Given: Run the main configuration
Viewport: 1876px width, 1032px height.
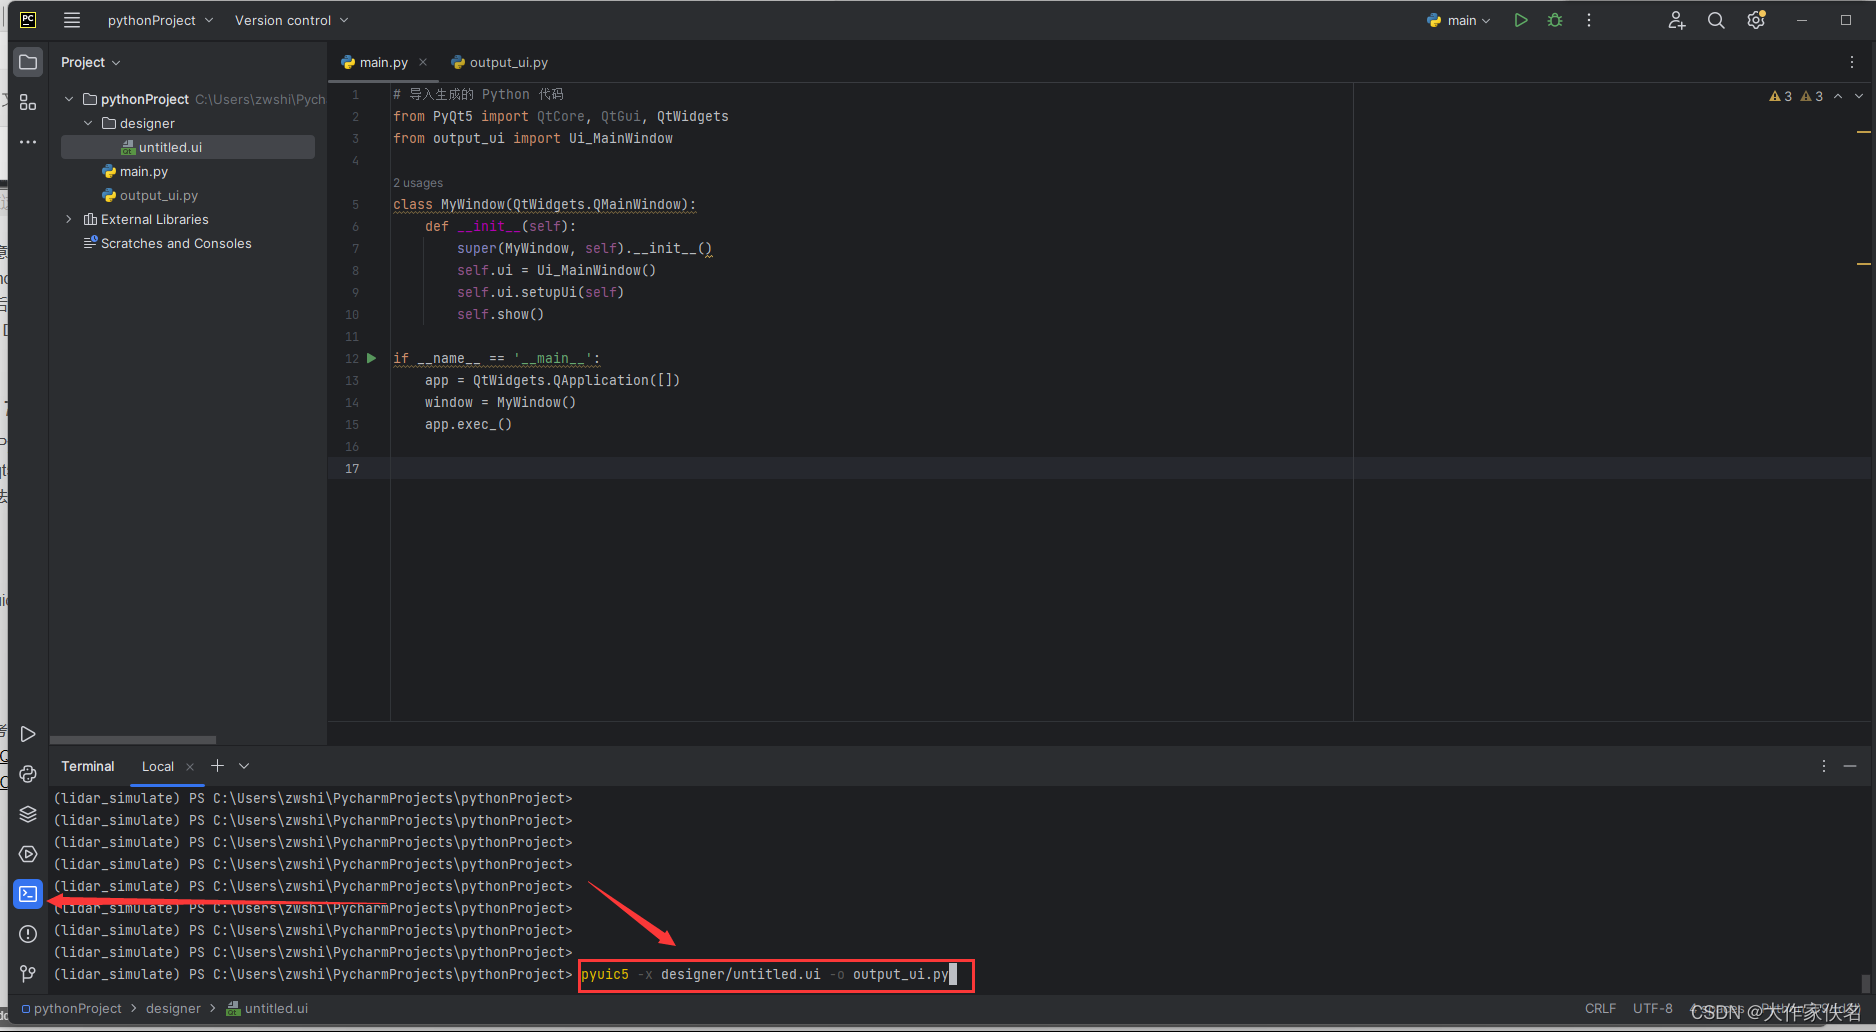Looking at the screenshot, I should click(x=1521, y=20).
